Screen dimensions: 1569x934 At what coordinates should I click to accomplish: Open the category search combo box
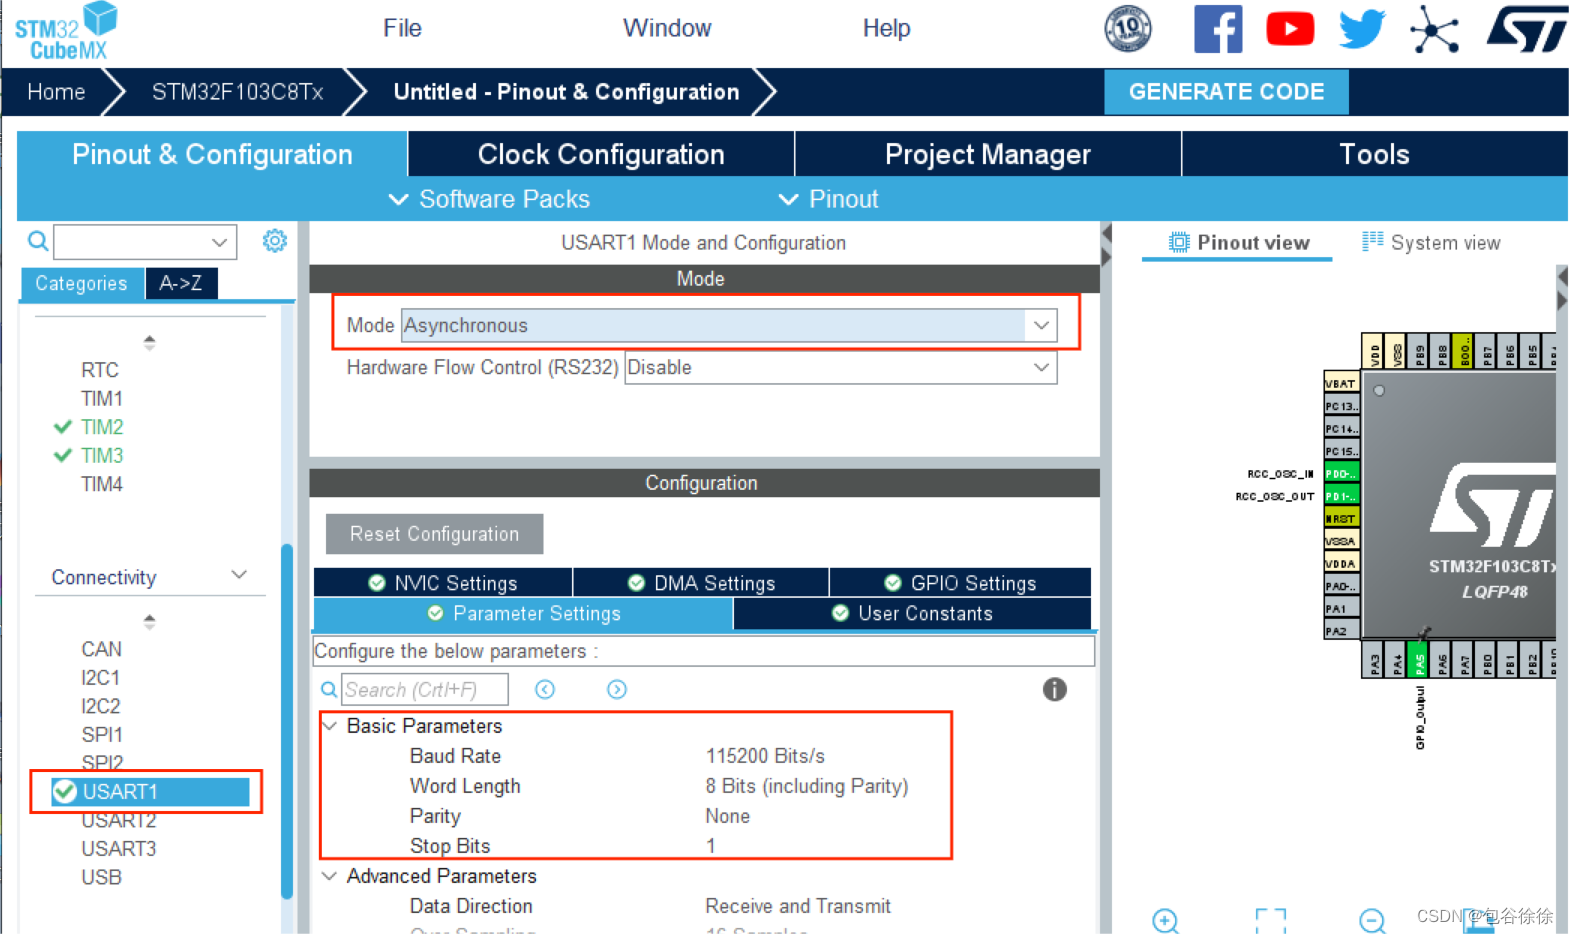tap(145, 241)
